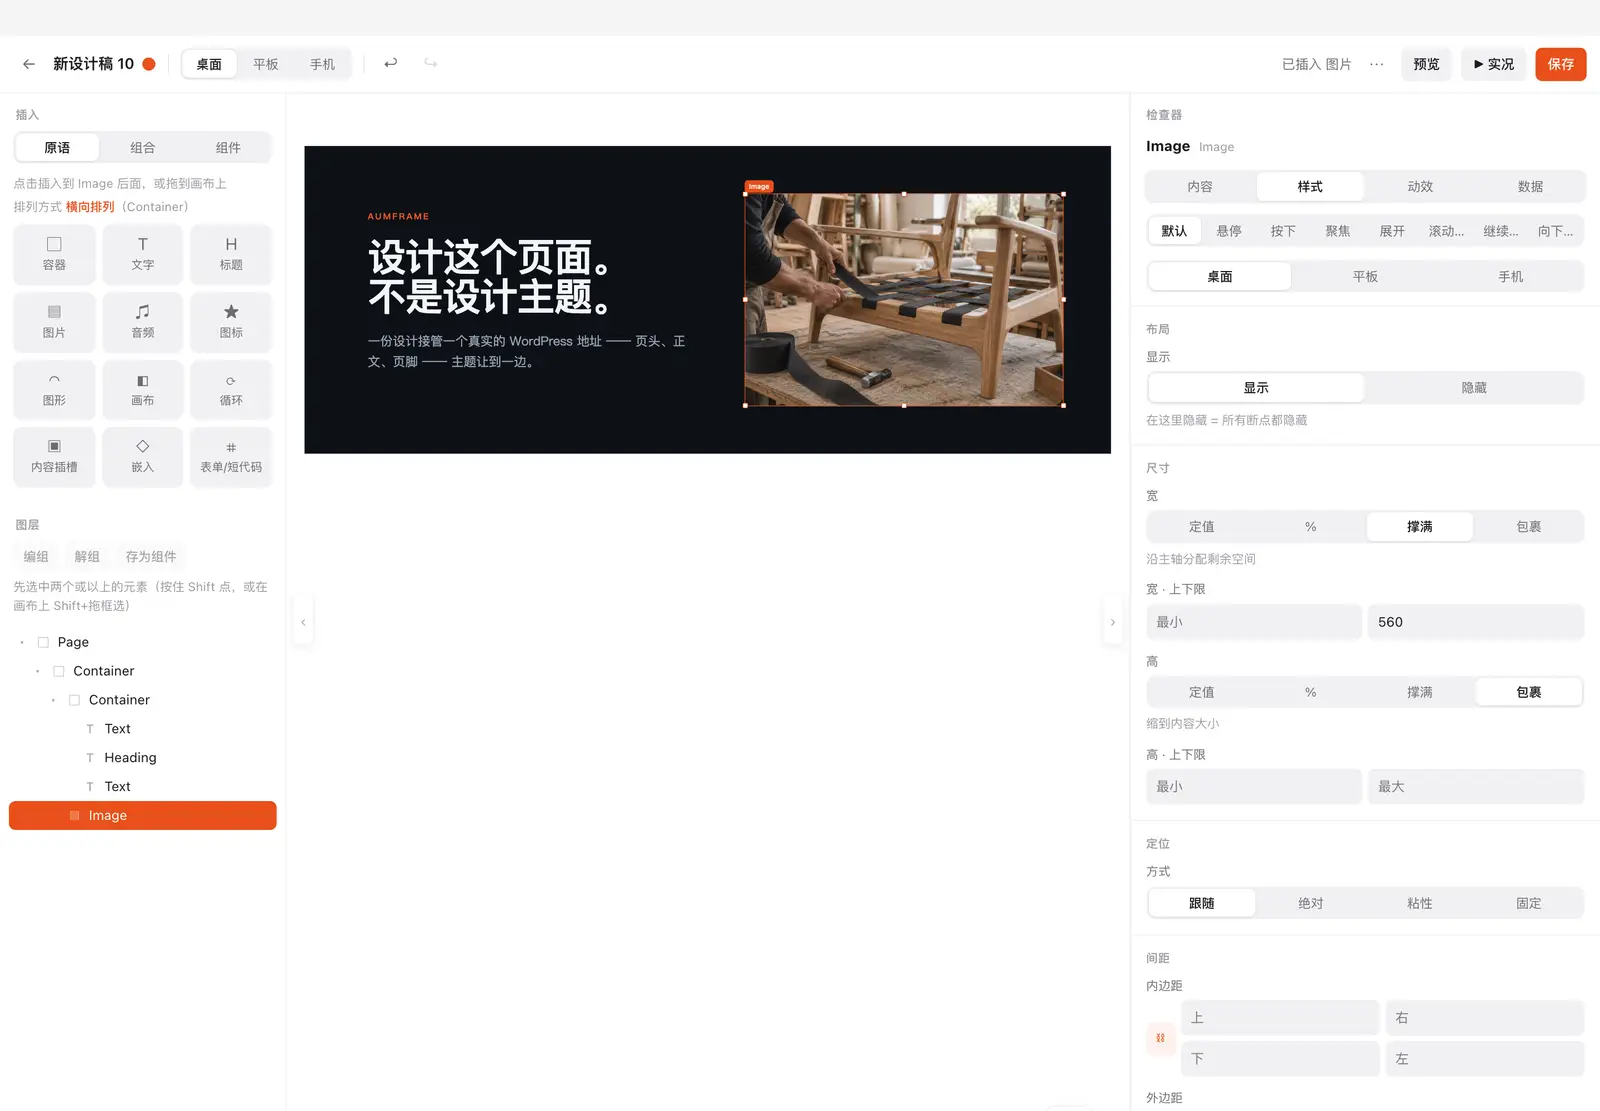Go back using the left arrow icon

click(x=29, y=64)
